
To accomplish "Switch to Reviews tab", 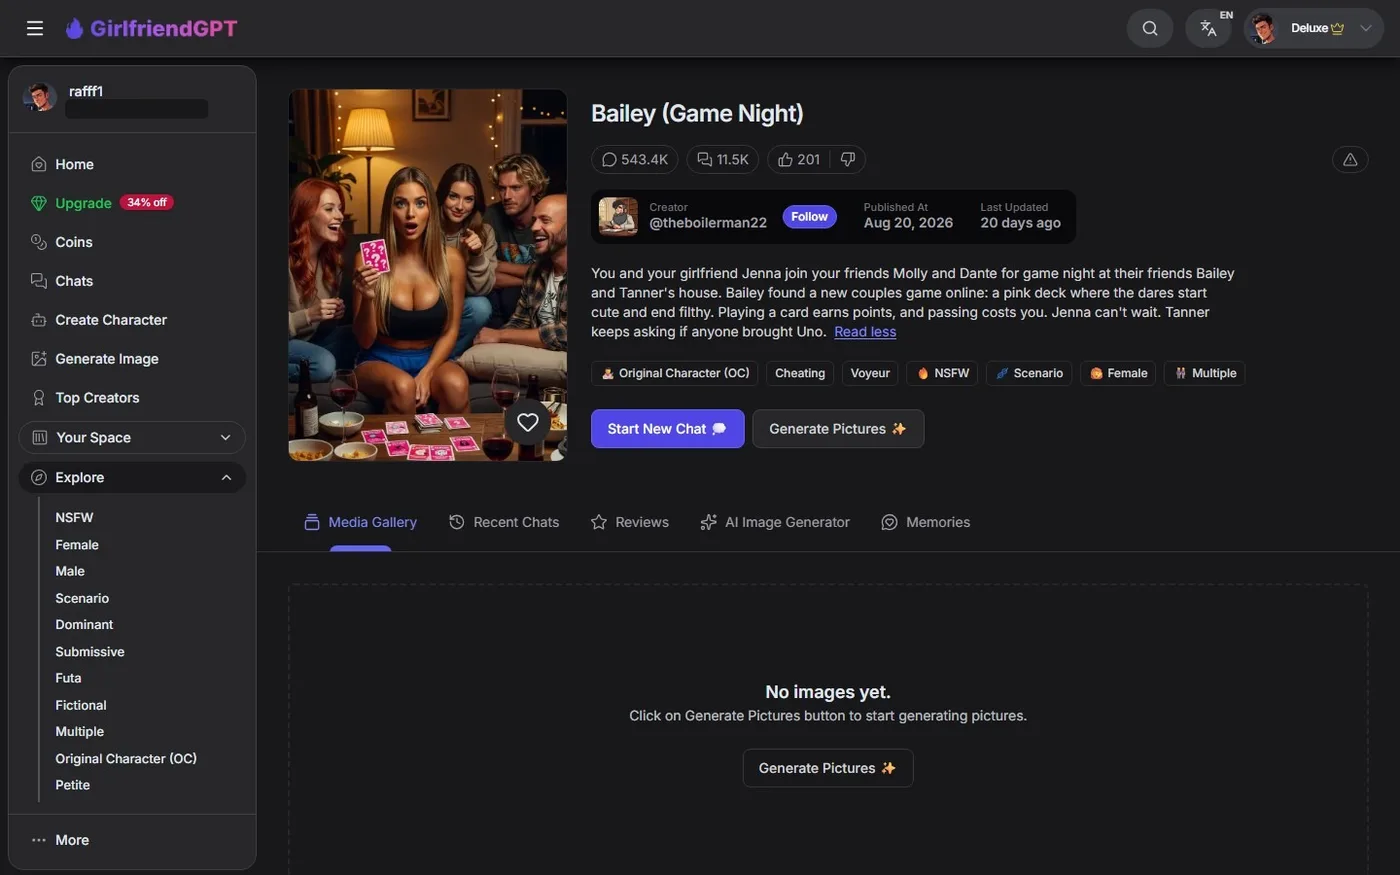I will (630, 522).
